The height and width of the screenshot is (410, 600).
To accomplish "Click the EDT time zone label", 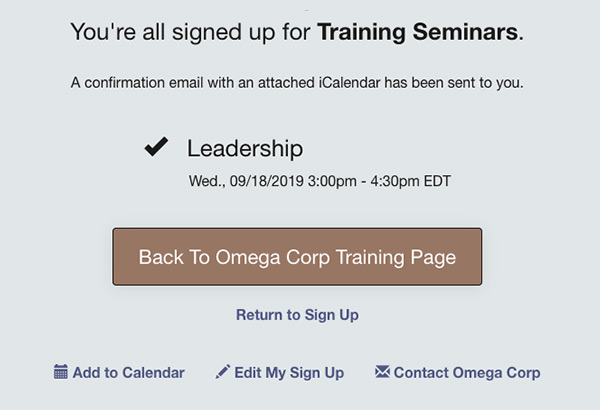I will (437, 181).
